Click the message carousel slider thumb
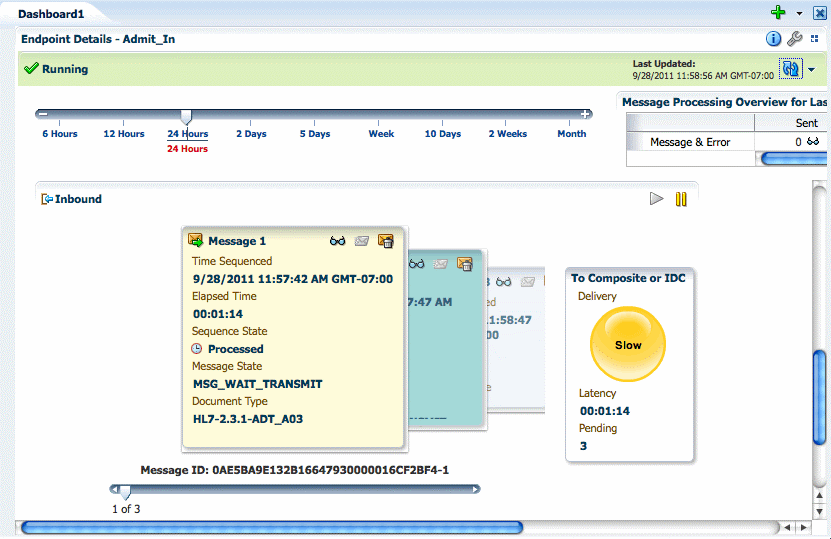 pos(125,492)
